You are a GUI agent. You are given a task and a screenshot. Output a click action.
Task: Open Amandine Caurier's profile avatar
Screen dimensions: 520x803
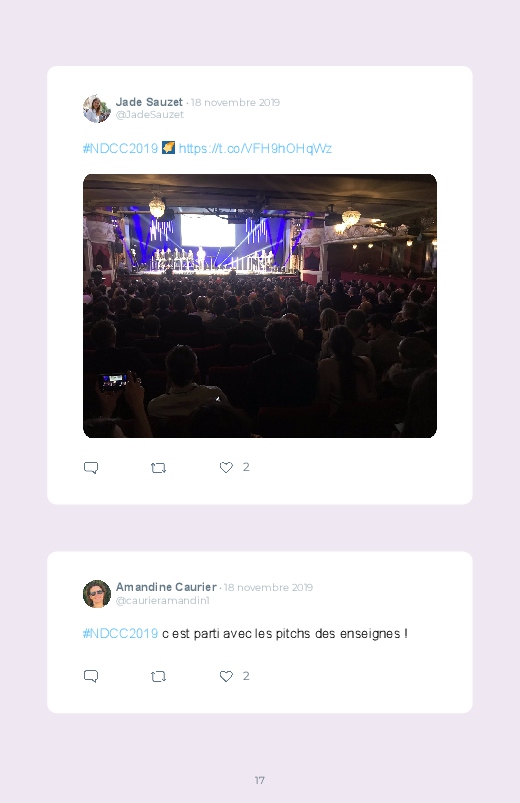[97, 594]
